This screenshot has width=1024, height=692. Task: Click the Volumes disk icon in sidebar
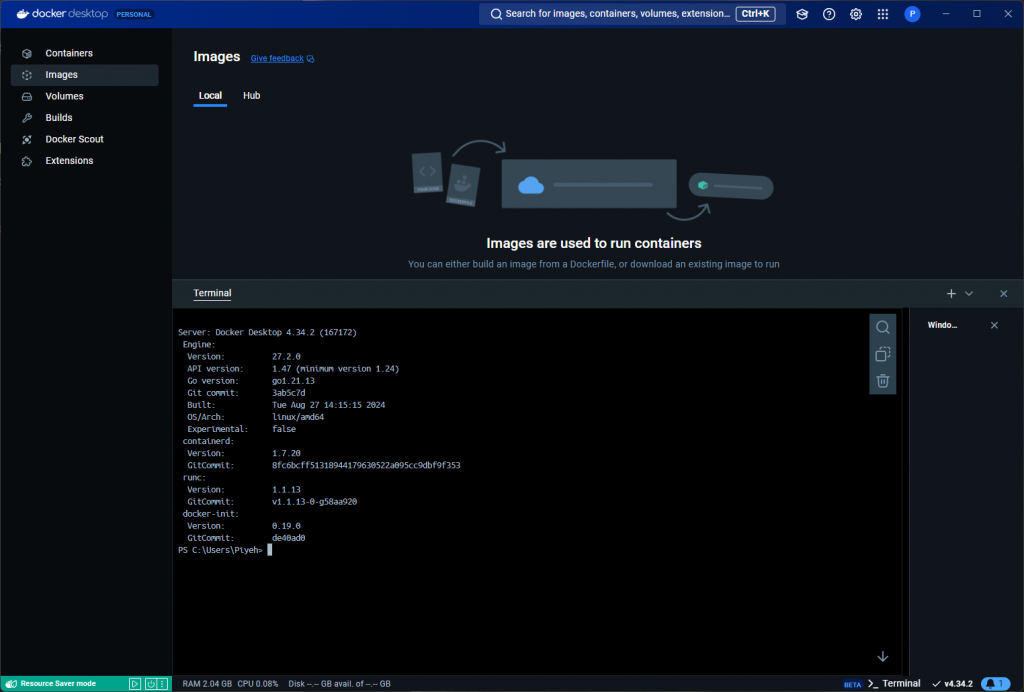point(27,97)
